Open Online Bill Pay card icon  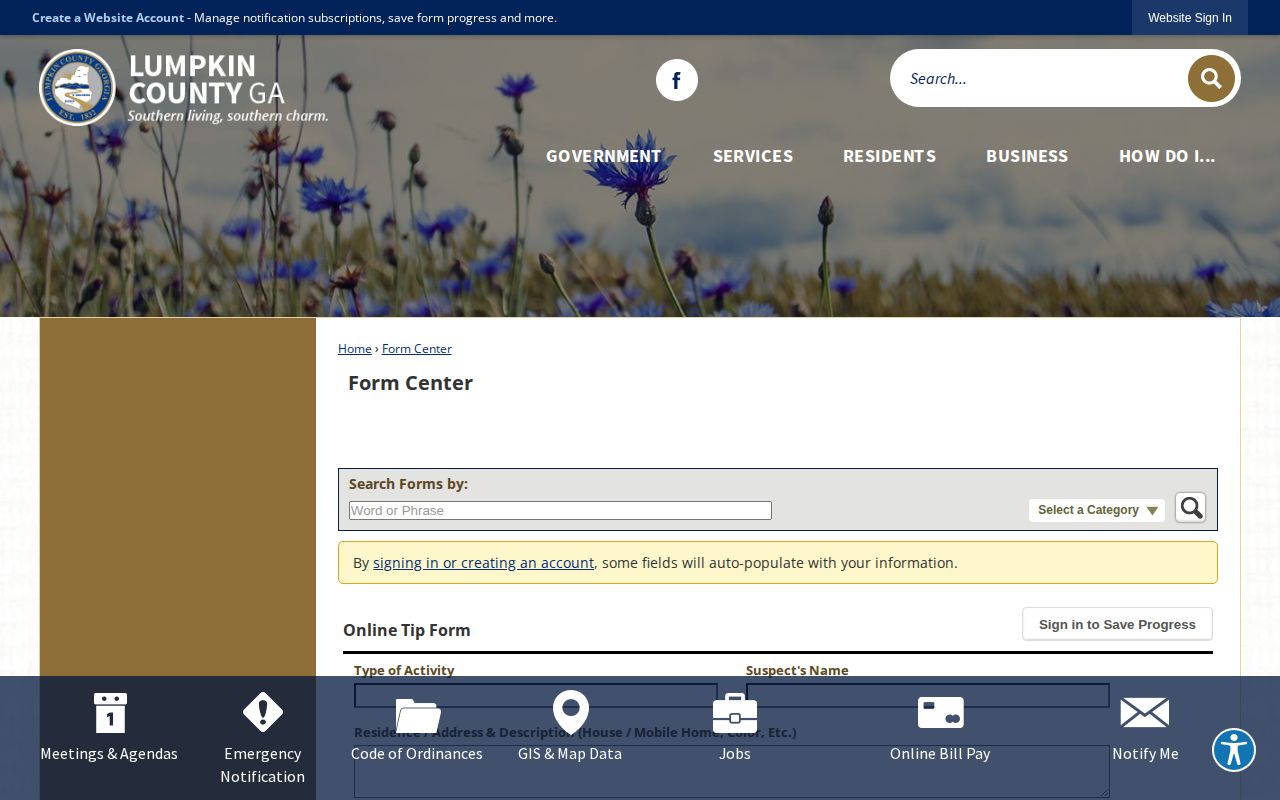[941, 713]
